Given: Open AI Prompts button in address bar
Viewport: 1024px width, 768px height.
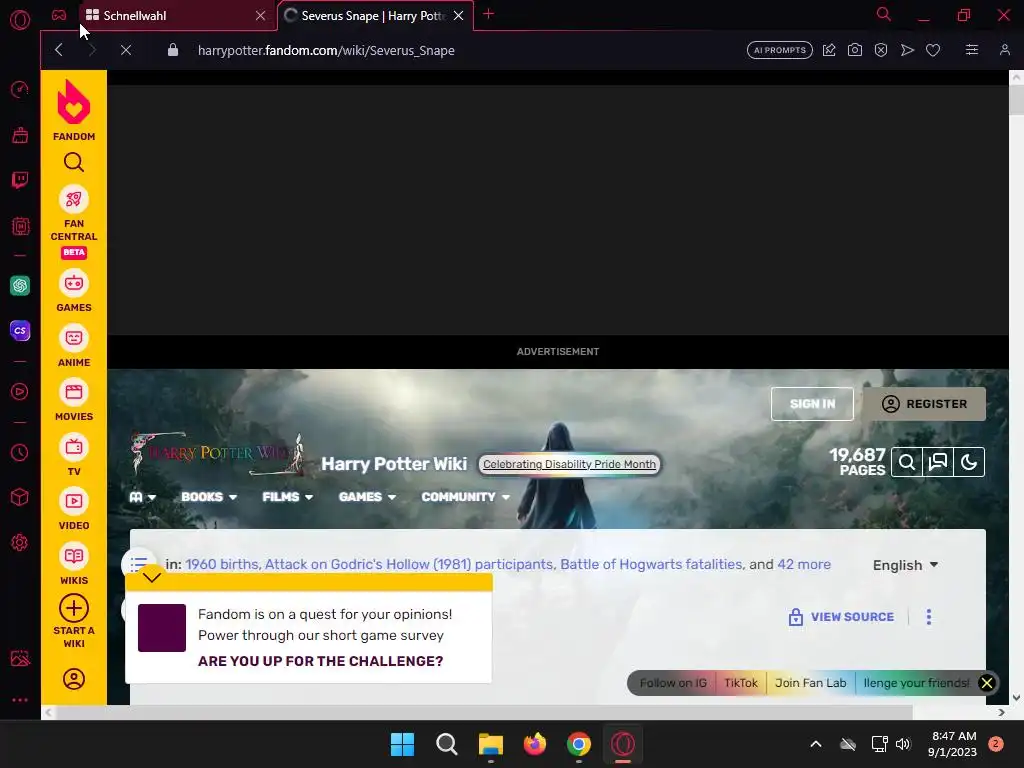Looking at the screenshot, I should pyautogui.click(x=780, y=50).
